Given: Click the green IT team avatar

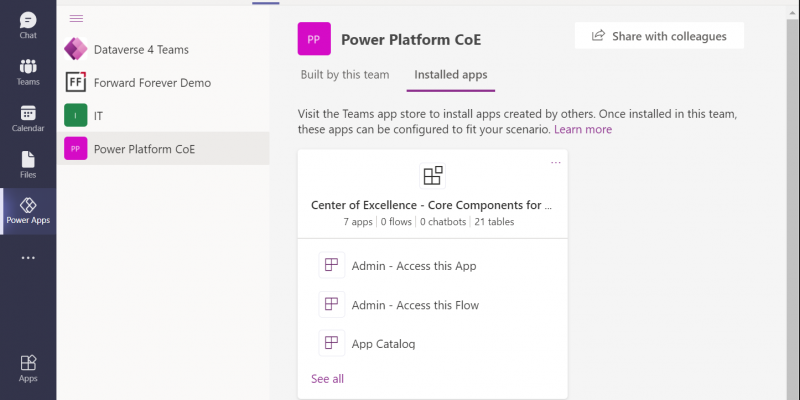Looking at the screenshot, I should pos(76,115).
